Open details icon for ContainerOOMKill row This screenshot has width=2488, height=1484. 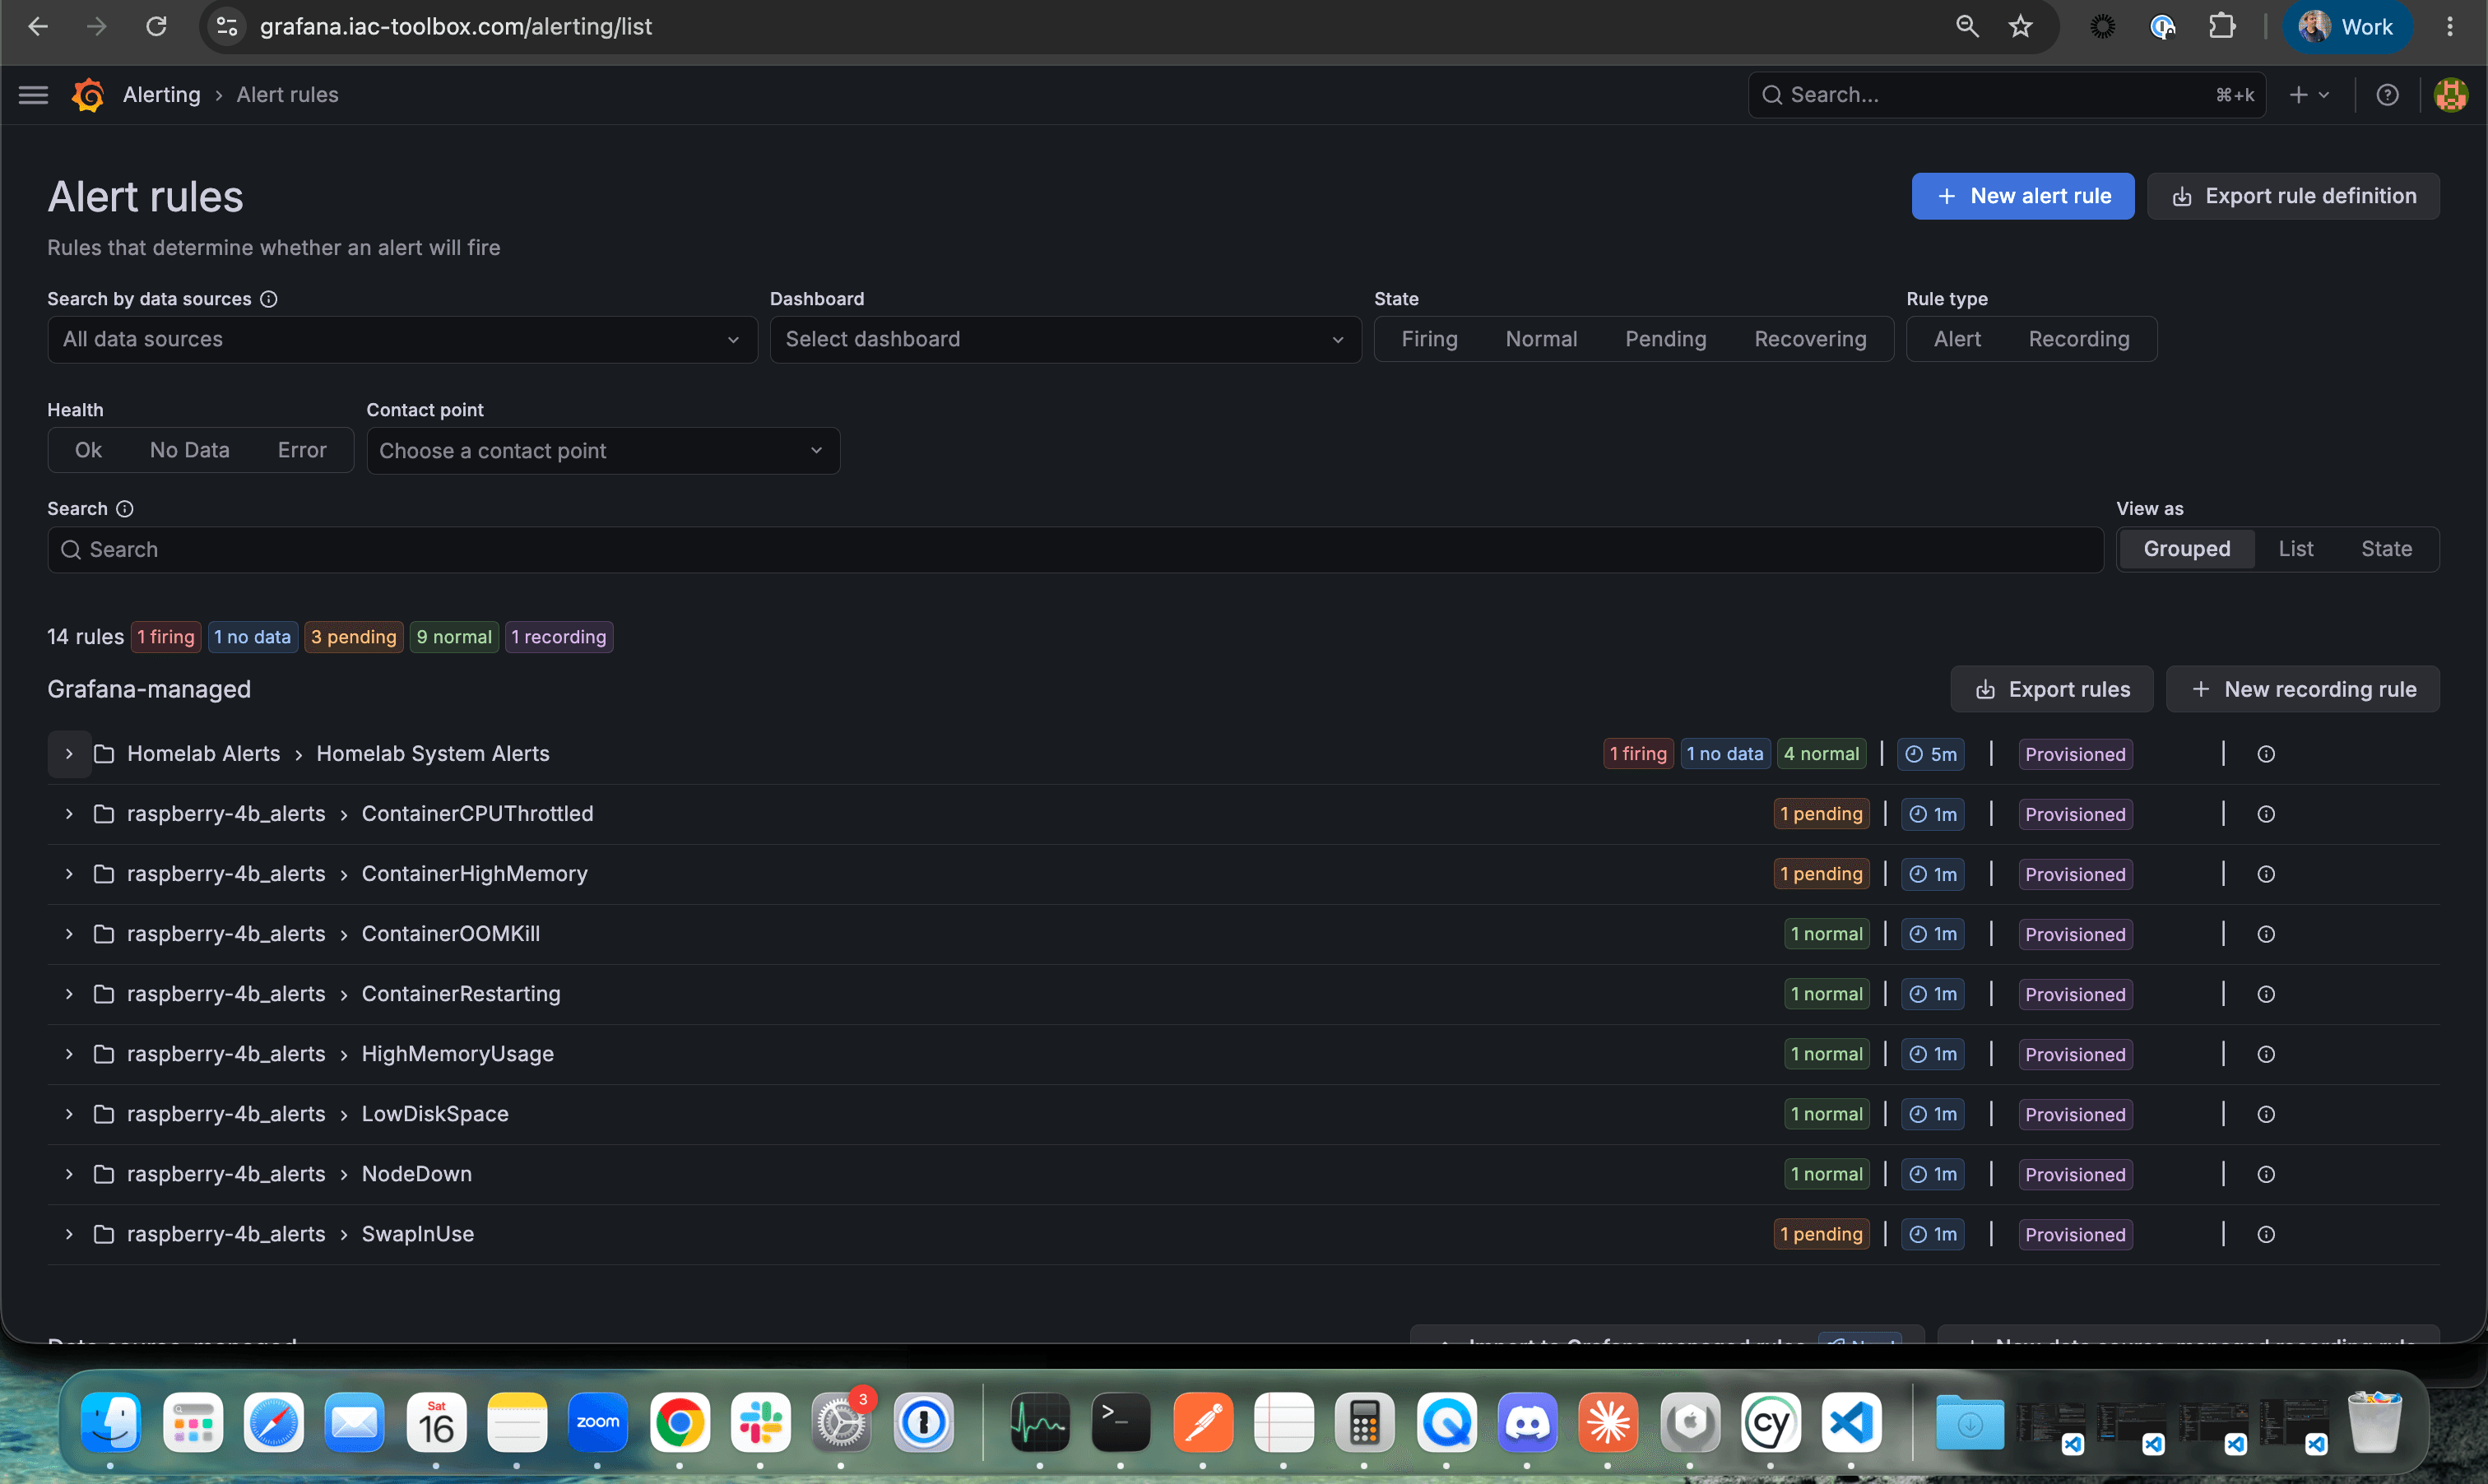pos(2266,934)
